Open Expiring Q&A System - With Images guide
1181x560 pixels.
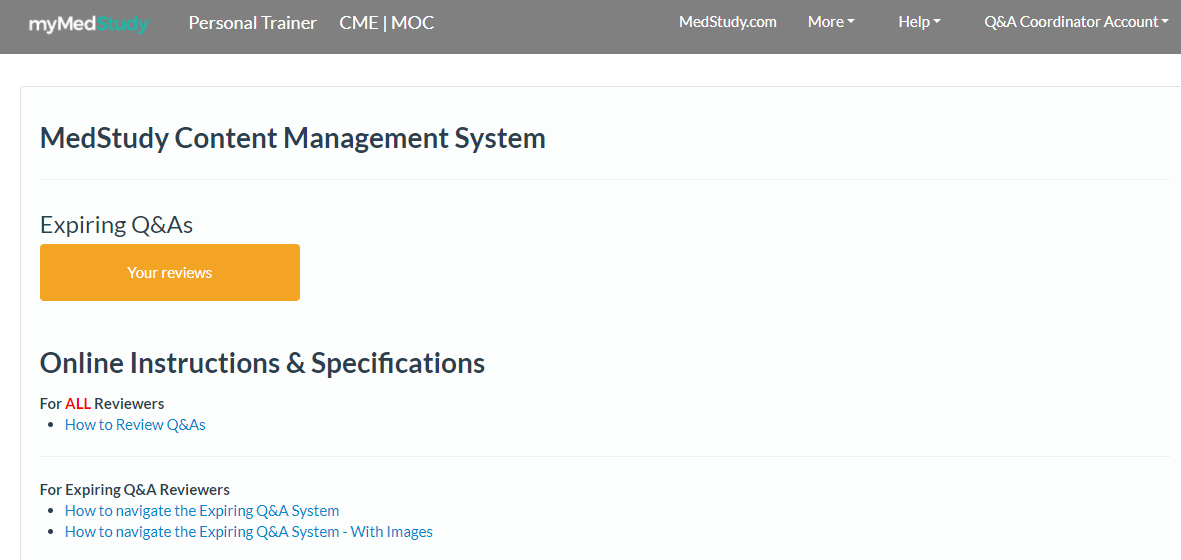249,531
